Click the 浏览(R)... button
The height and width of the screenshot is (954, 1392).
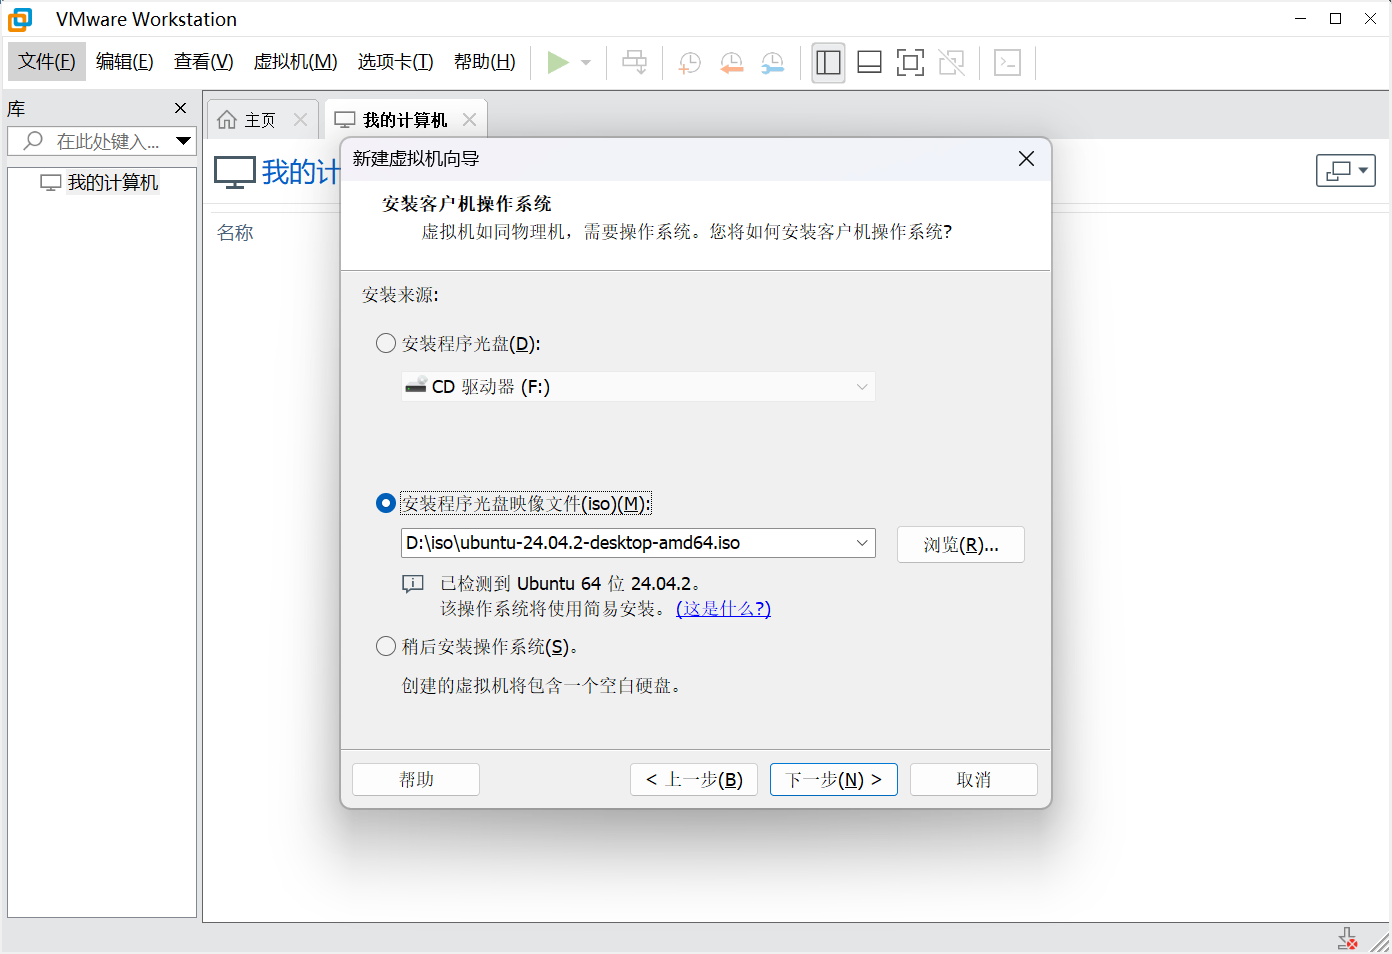(961, 545)
